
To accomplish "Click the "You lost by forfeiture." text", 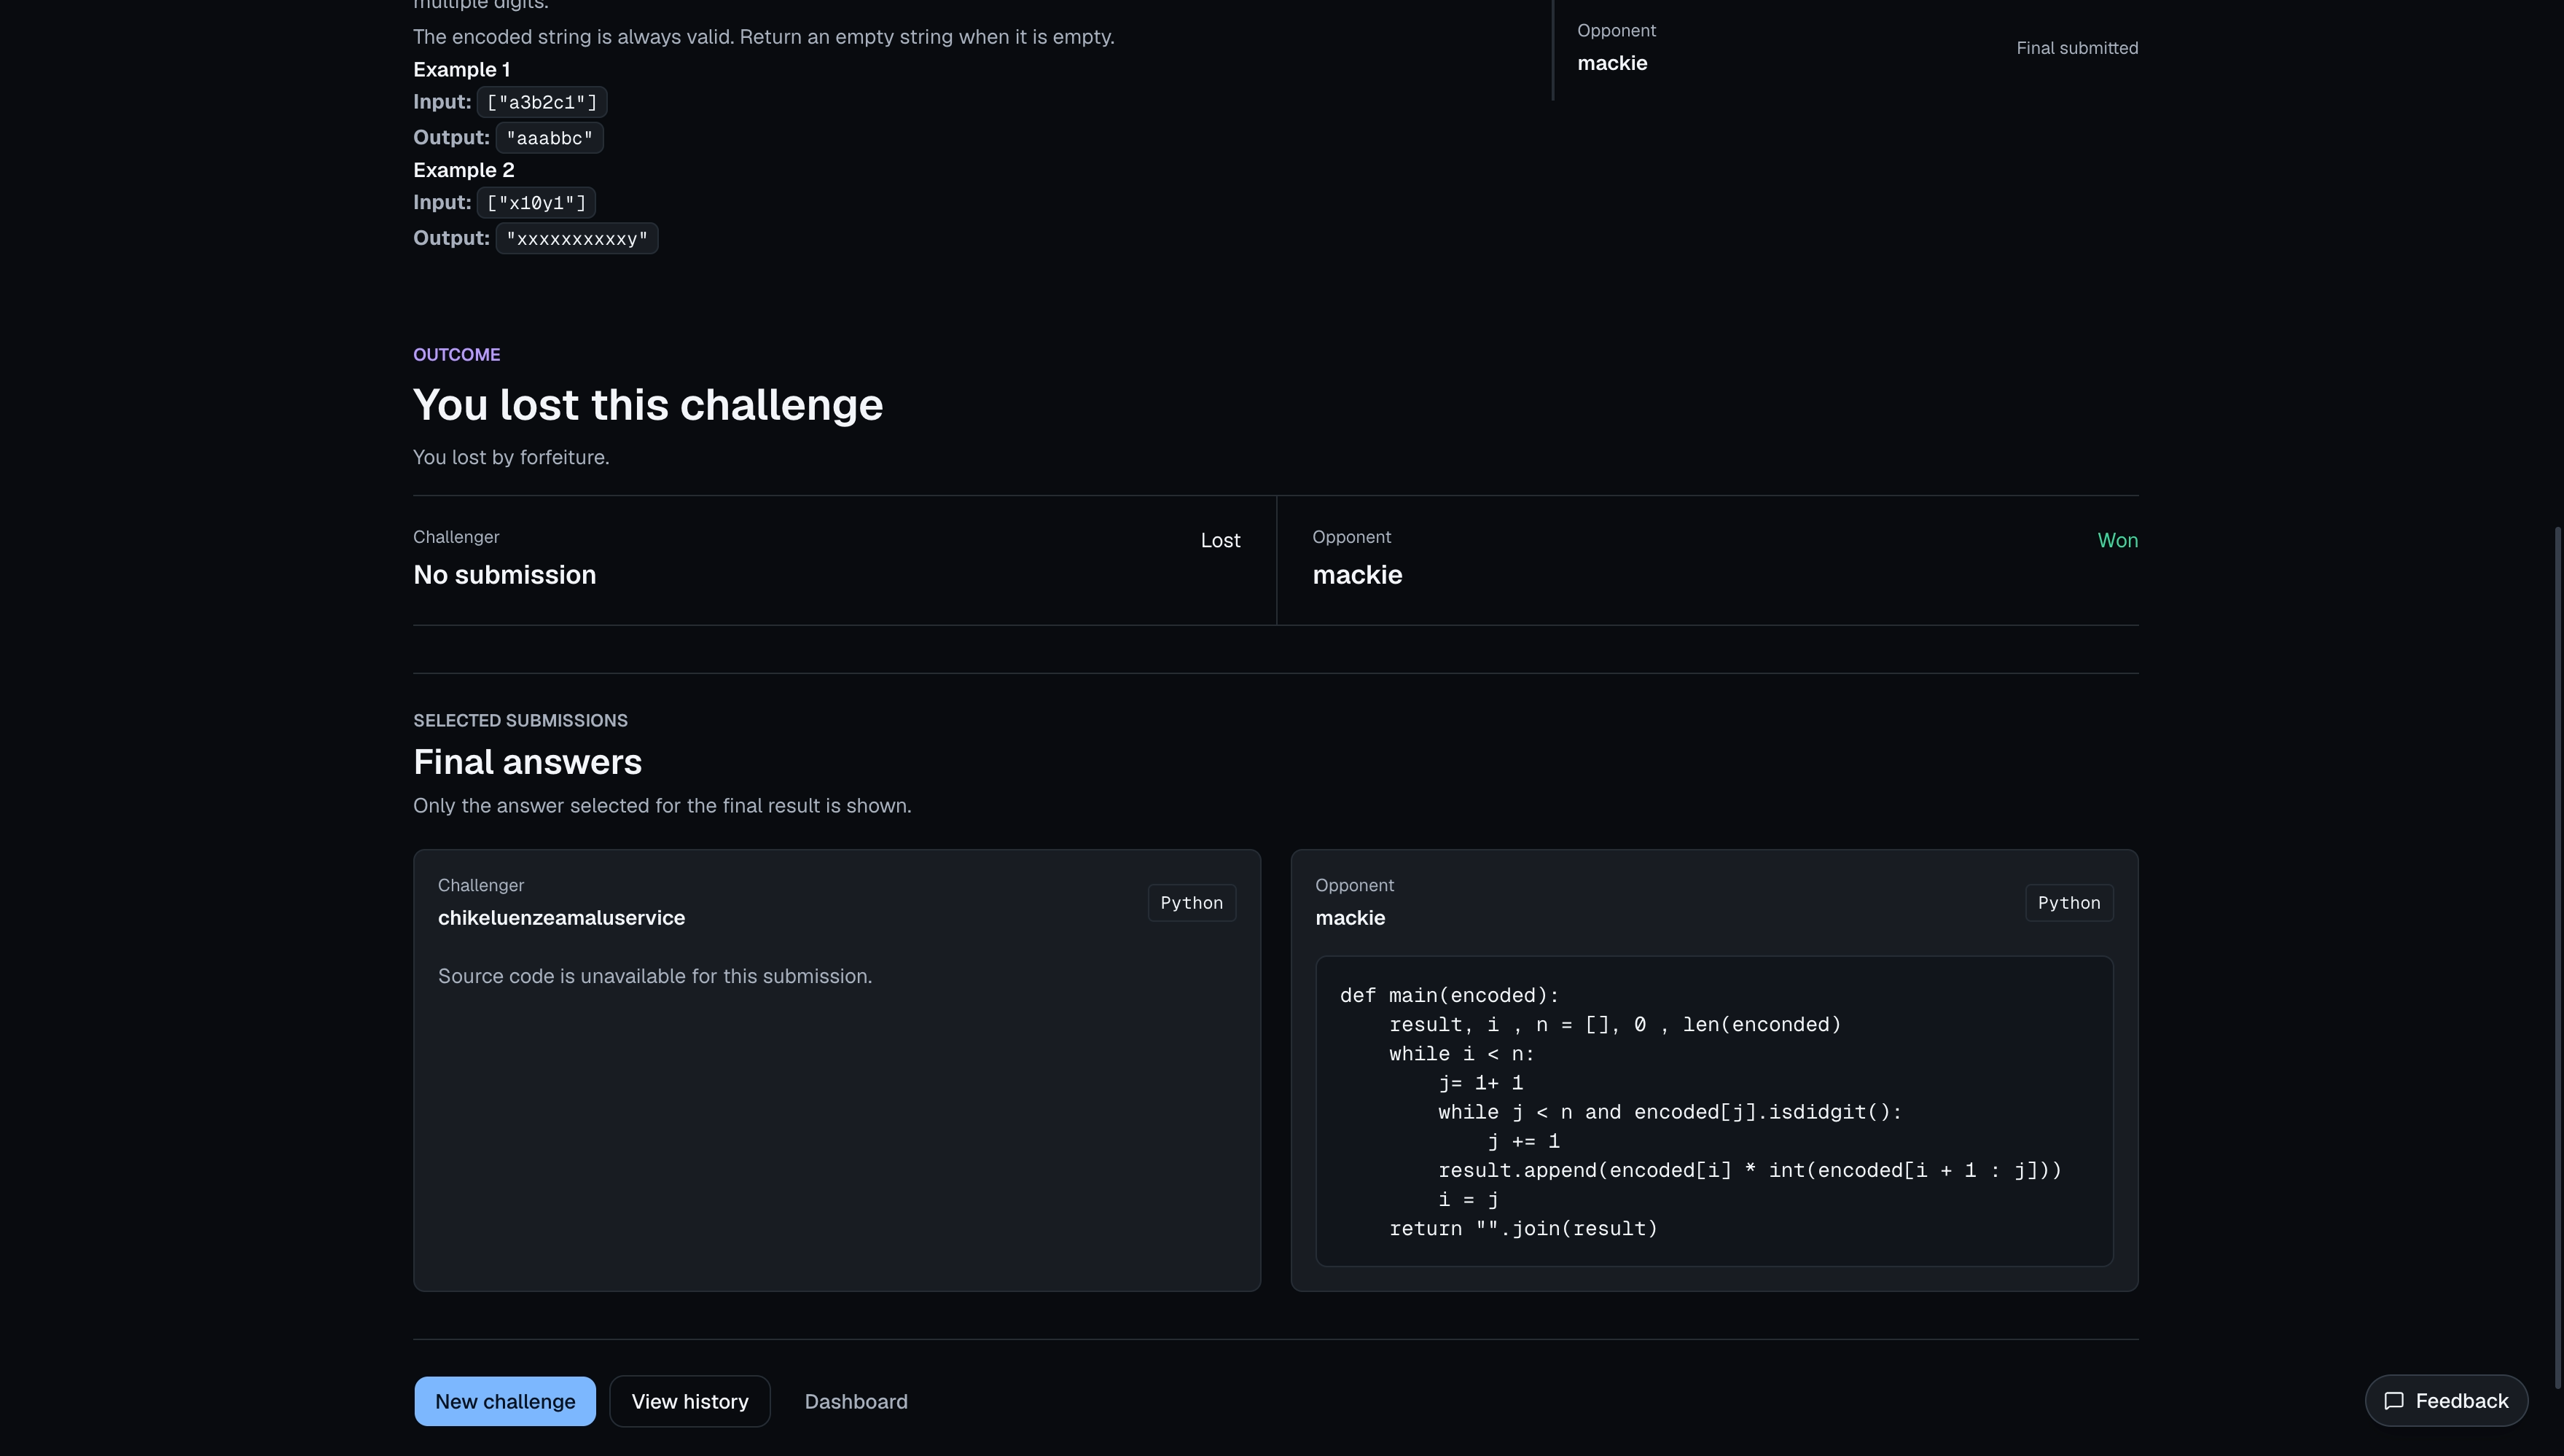I will pyautogui.click(x=511, y=457).
